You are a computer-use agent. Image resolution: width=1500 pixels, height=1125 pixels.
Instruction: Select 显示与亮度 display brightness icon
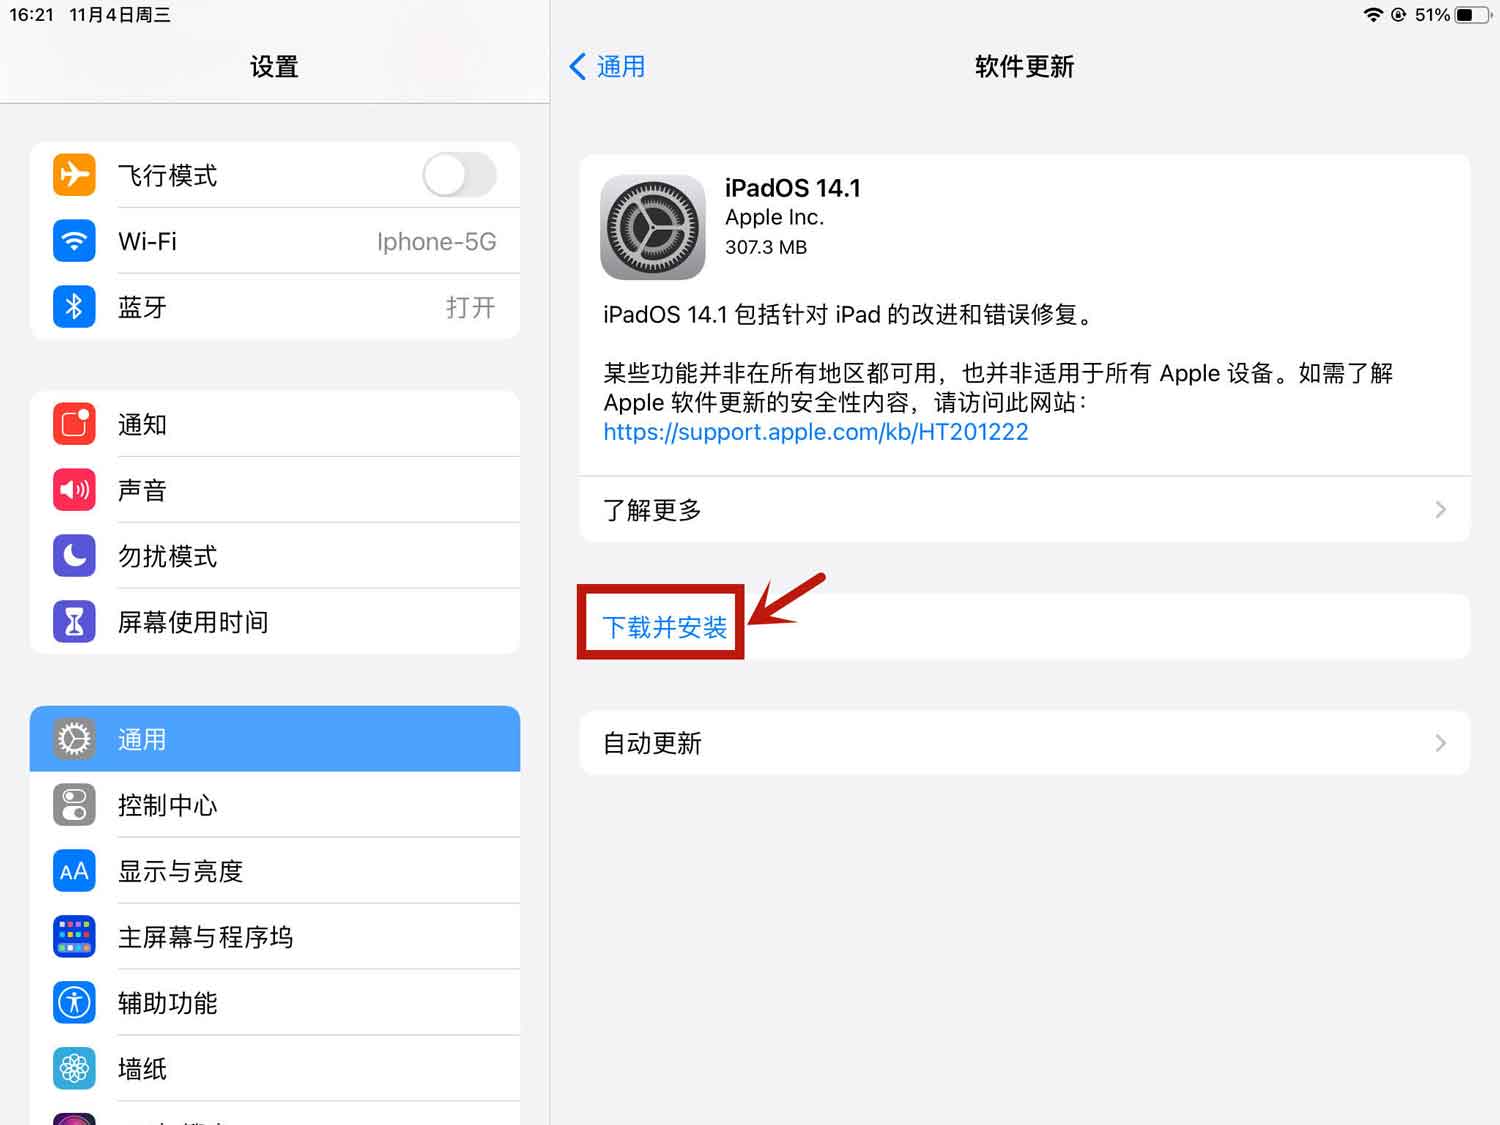point(74,871)
